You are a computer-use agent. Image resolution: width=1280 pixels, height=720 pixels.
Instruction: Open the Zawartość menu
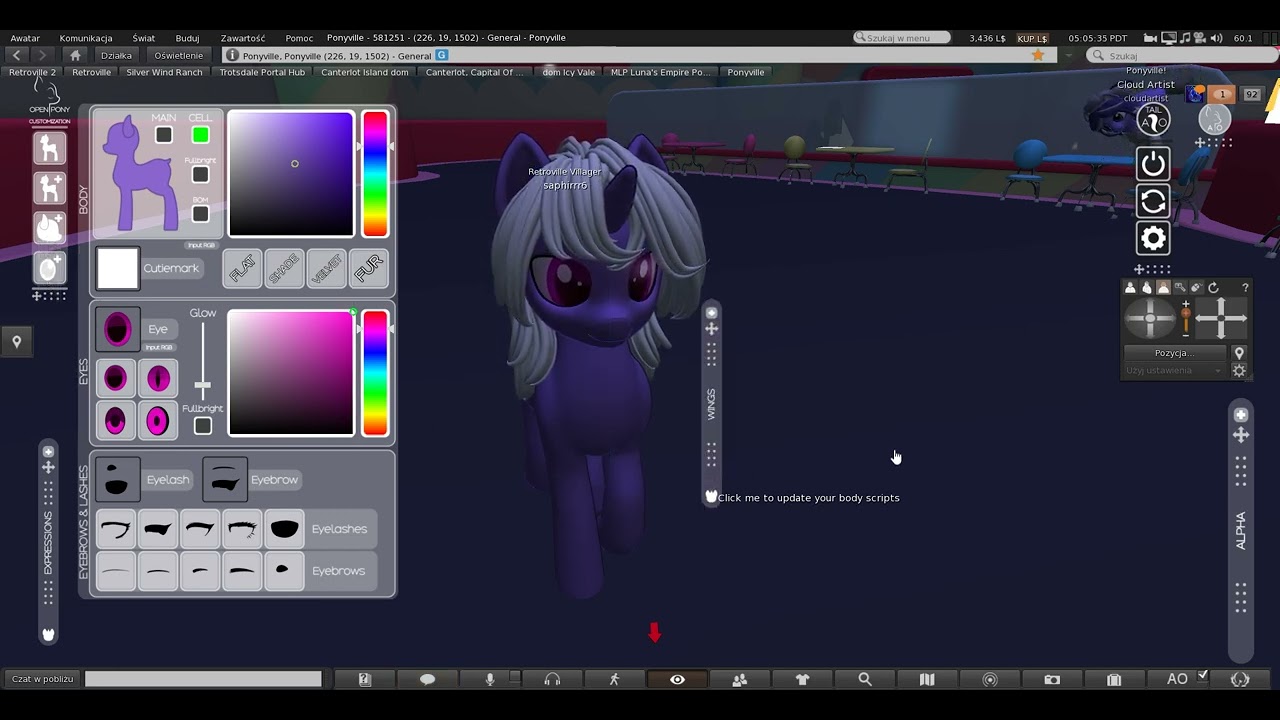click(x=243, y=38)
